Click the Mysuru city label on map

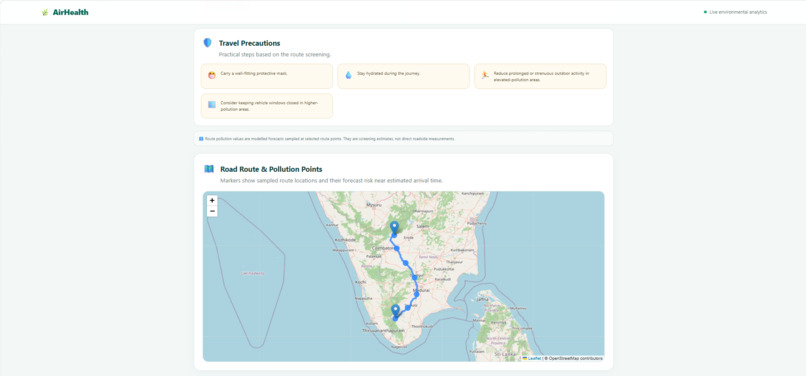click(x=374, y=205)
